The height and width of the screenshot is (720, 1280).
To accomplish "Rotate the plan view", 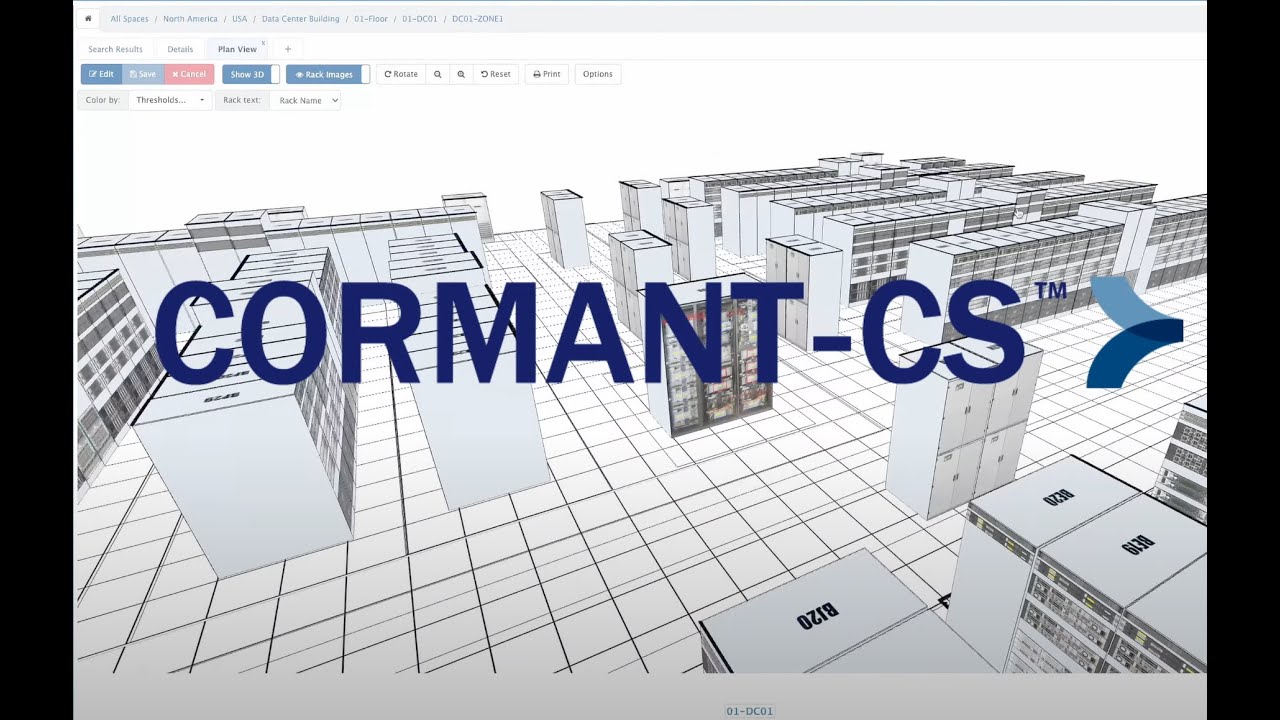I will pos(401,74).
